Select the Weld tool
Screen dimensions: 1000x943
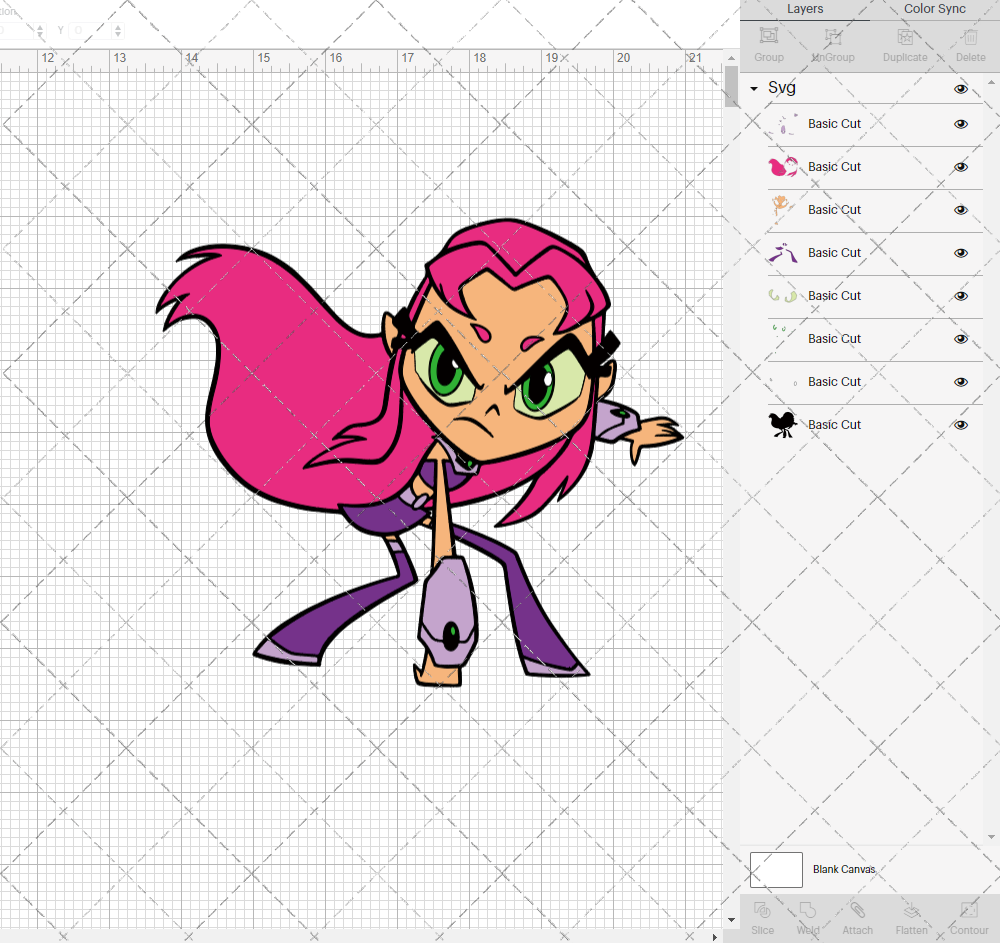click(x=808, y=917)
